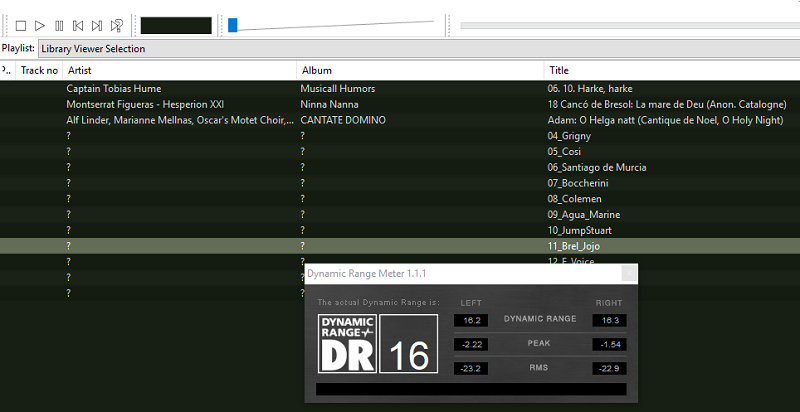Click right dynamic range value '16.3'
Image resolution: width=800 pixels, height=412 pixels.
point(610,321)
